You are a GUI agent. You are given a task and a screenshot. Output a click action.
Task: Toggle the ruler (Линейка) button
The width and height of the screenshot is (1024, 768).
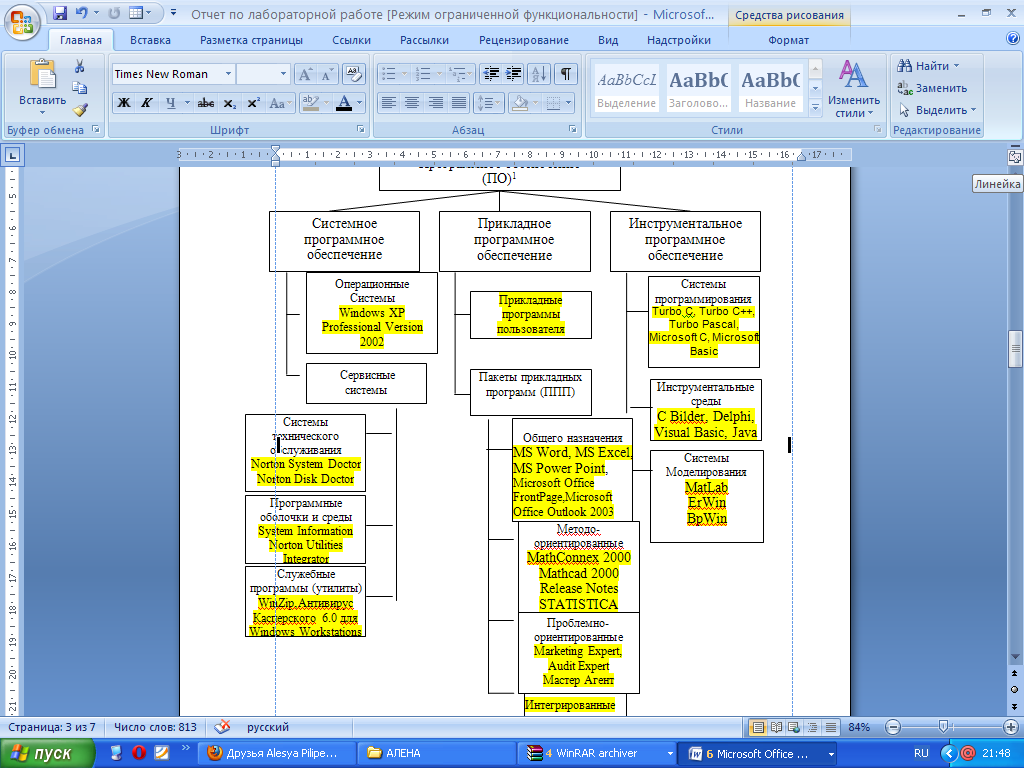click(1014, 157)
